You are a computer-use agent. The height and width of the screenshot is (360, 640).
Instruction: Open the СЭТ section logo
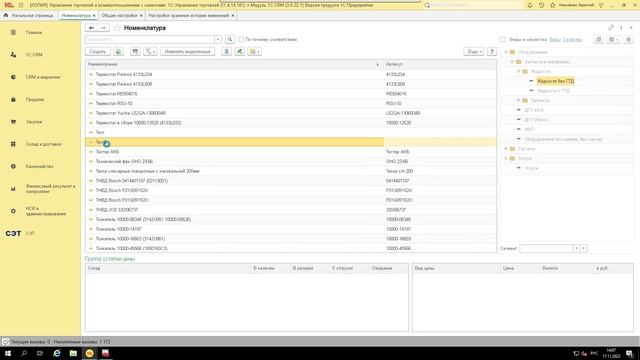[x=13, y=233]
